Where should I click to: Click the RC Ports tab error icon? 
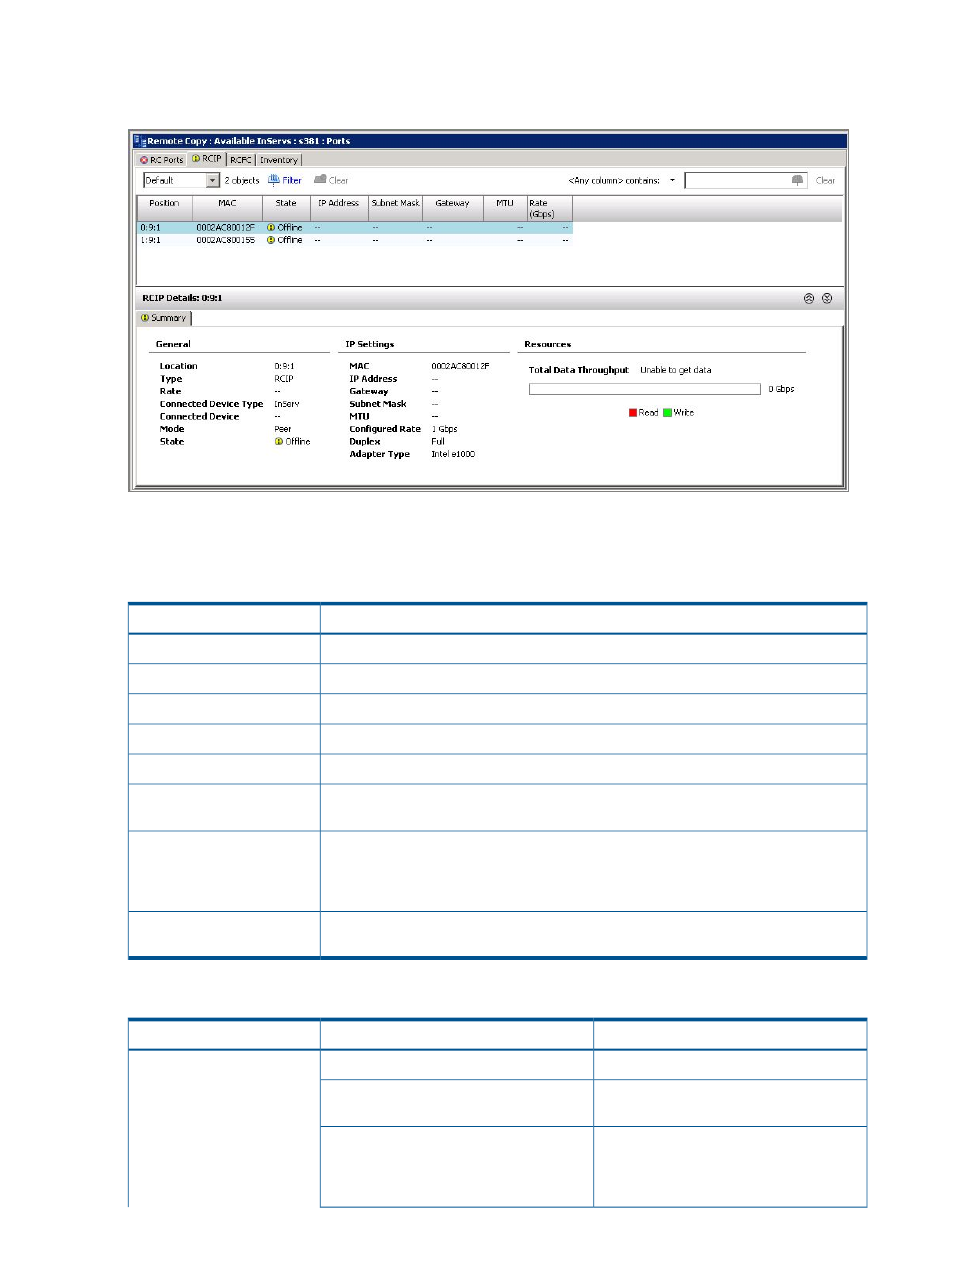144,160
